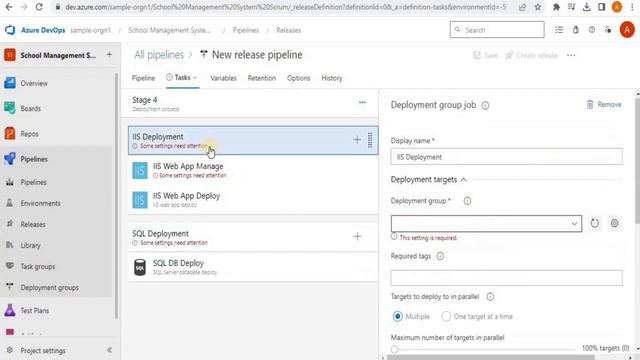Viewport: 640px width, 360px height.
Task: Open the sample-orgn1 breadcrumb link
Action: pos(90,30)
